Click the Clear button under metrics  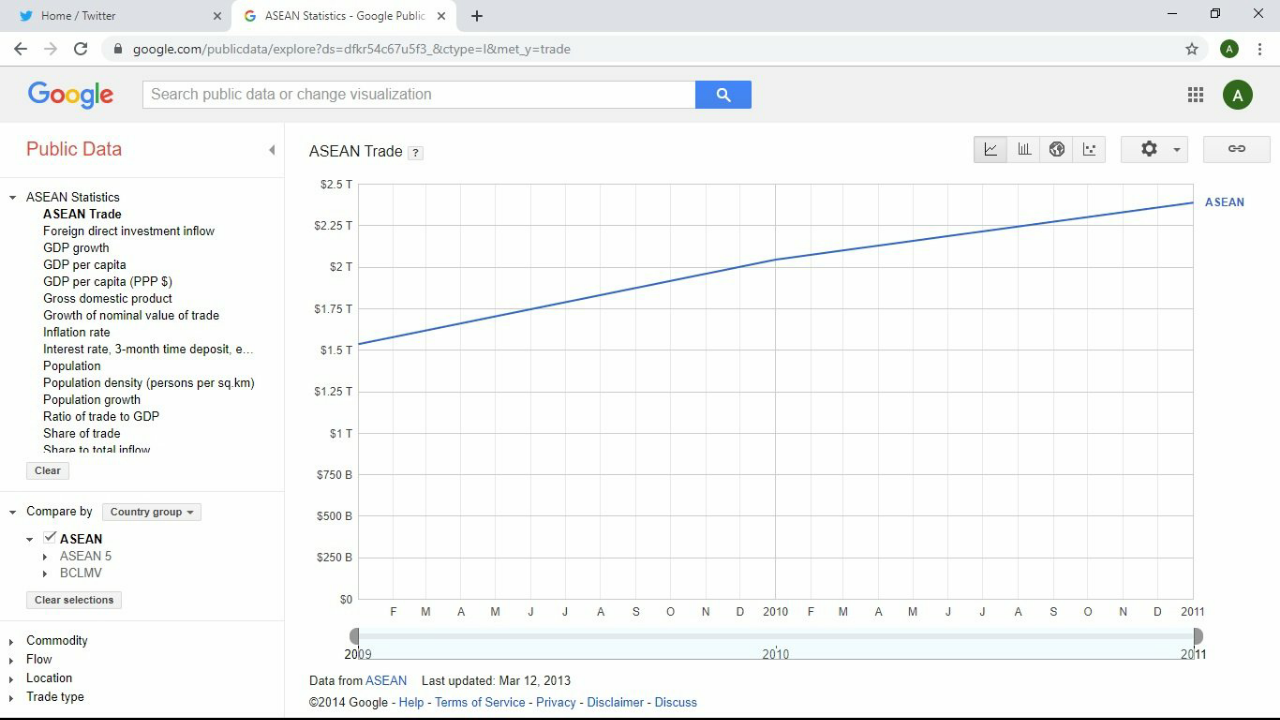tap(48, 471)
